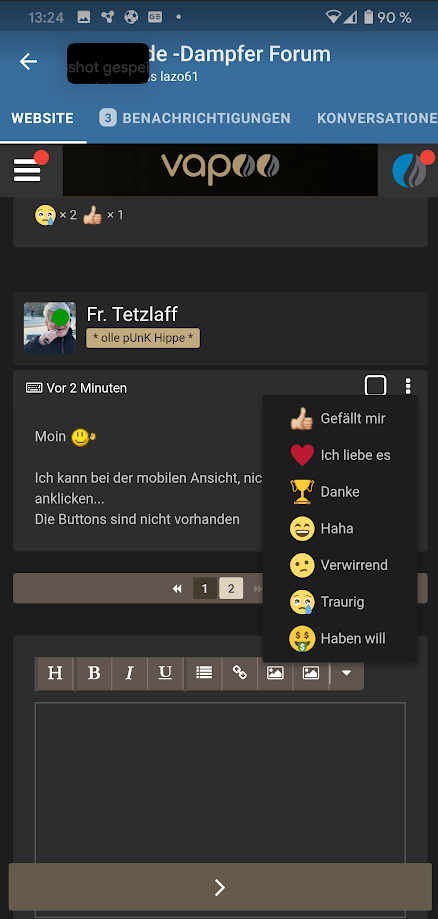Tap the back arrow in the header
Image resolution: width=438 pixels, height=919 pixels.
pos(28,62)
